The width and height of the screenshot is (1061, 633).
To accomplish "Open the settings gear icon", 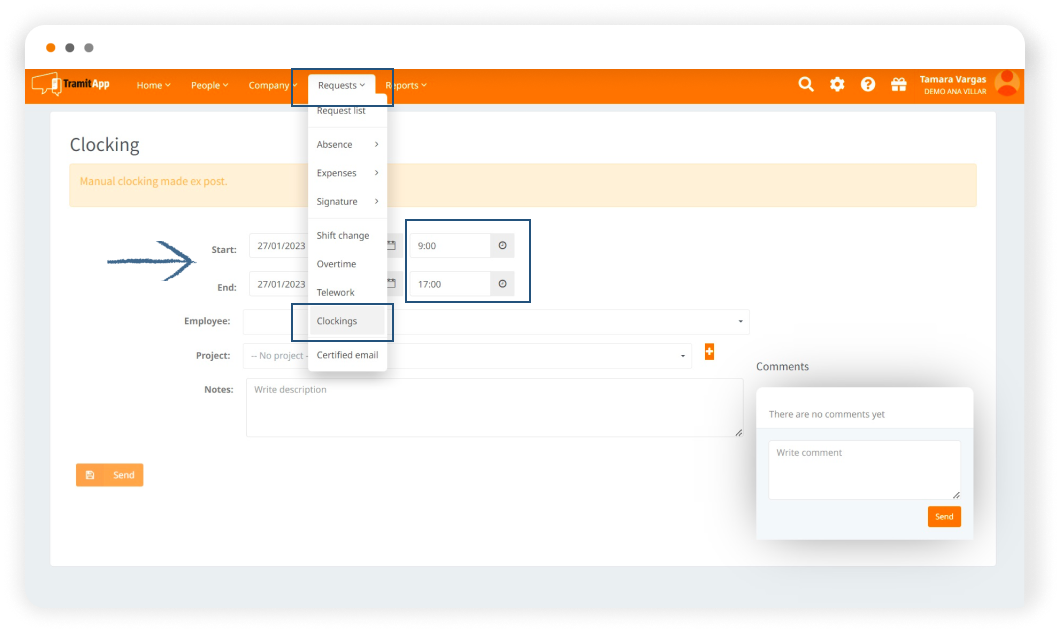I will [837, 85].
